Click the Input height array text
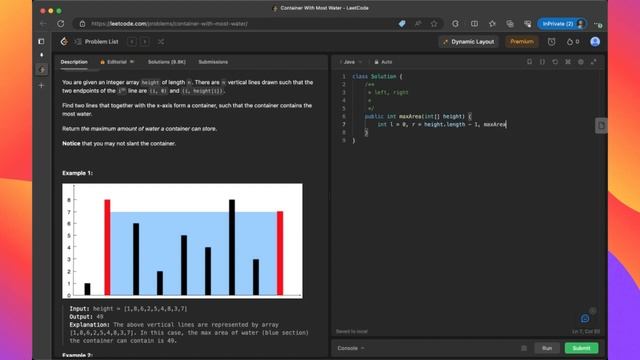640x360 pixels. (x=128, y=309)
